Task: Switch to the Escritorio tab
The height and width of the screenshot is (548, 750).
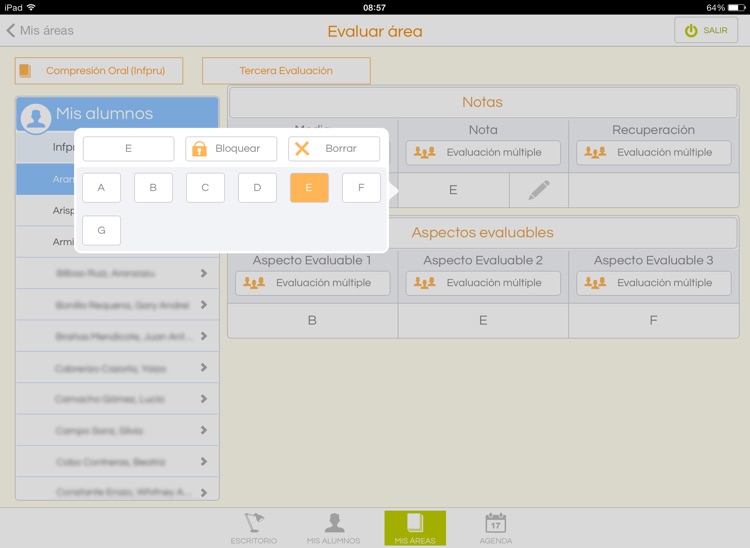Action: tap(254, 528)
